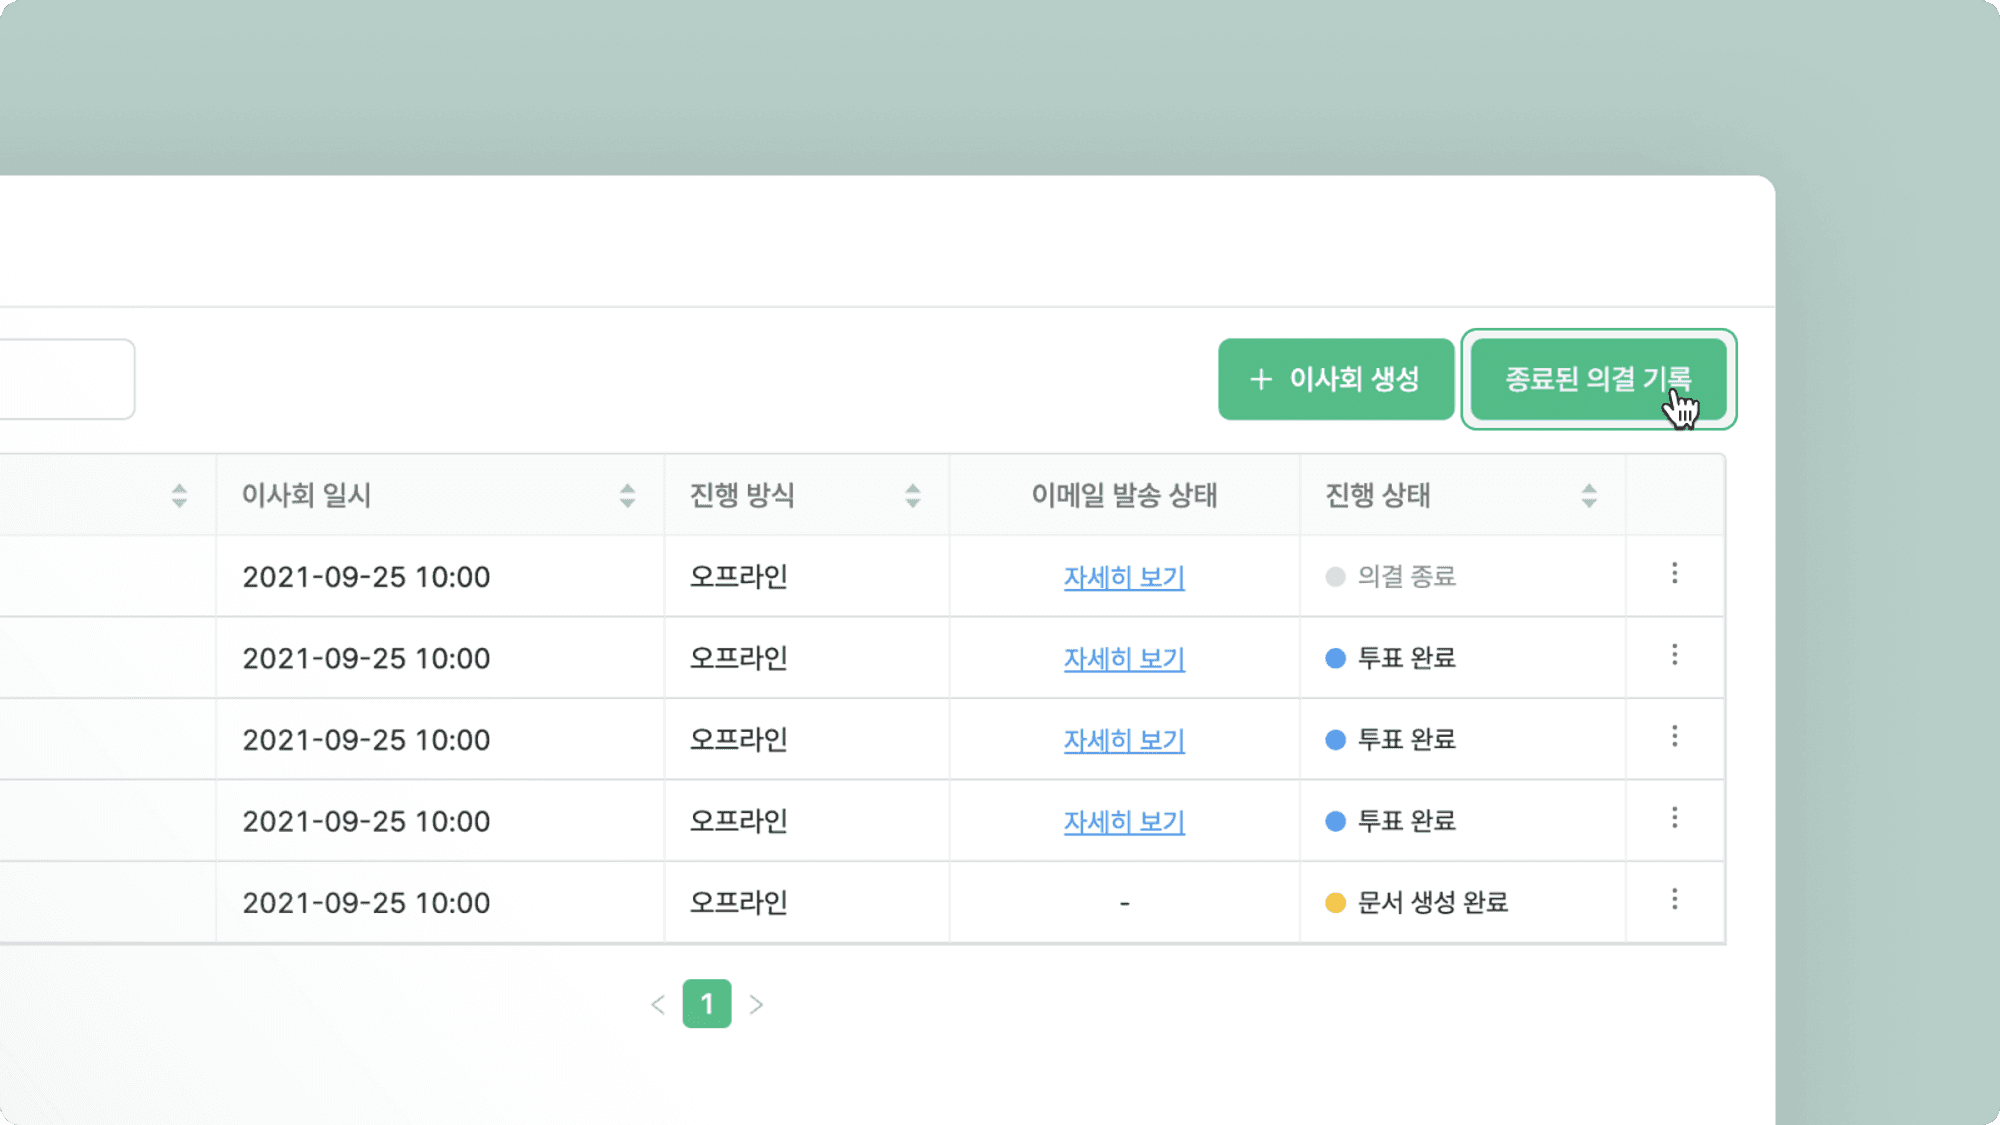
Task: Open 자세히 보기 in the fourth row
Action: tap(1124, 822)
